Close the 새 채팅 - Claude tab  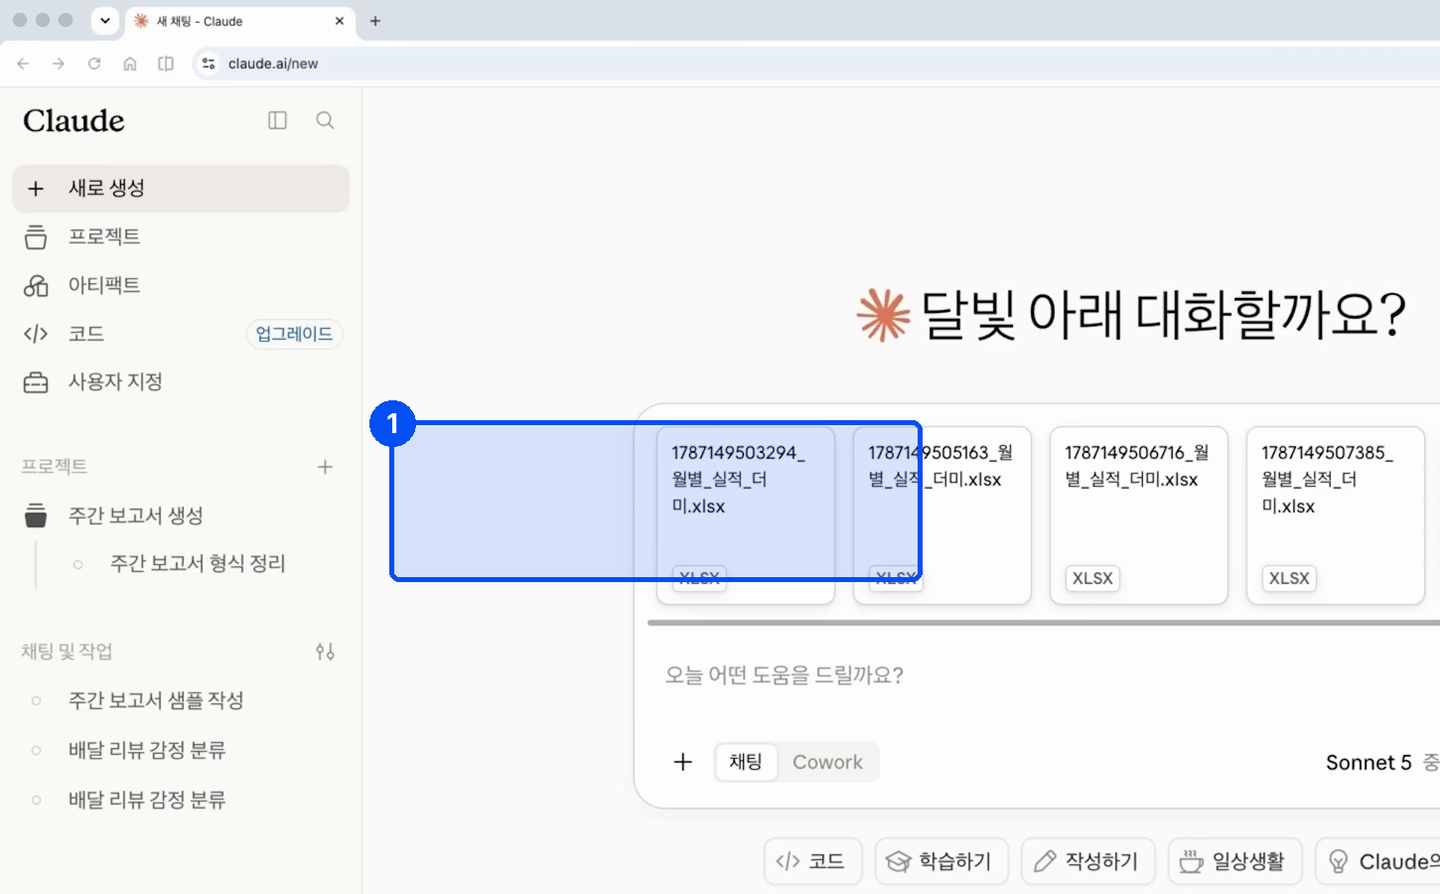tap(339, 21)
